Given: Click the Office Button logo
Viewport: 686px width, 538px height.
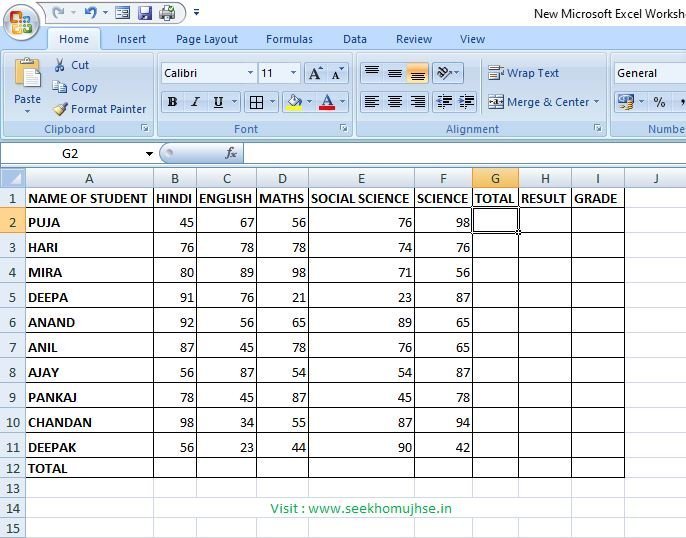Looking at the screenshot, I should (21, 21).
